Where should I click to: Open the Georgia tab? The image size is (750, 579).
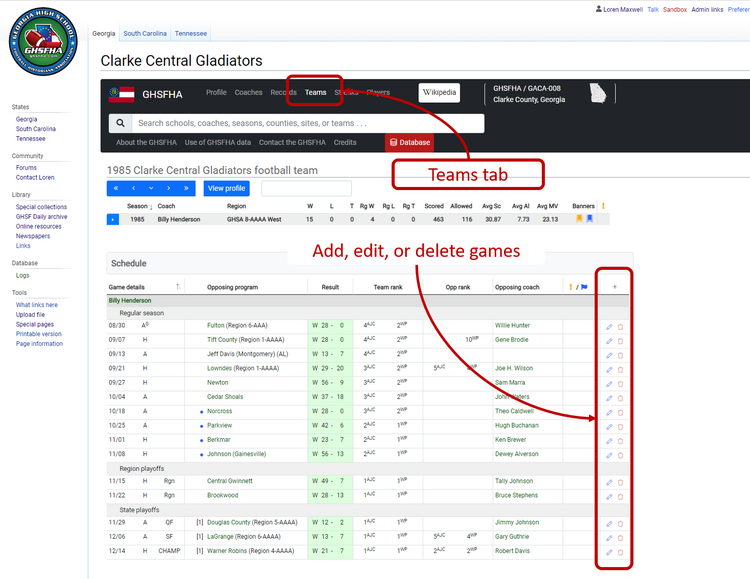104,33
